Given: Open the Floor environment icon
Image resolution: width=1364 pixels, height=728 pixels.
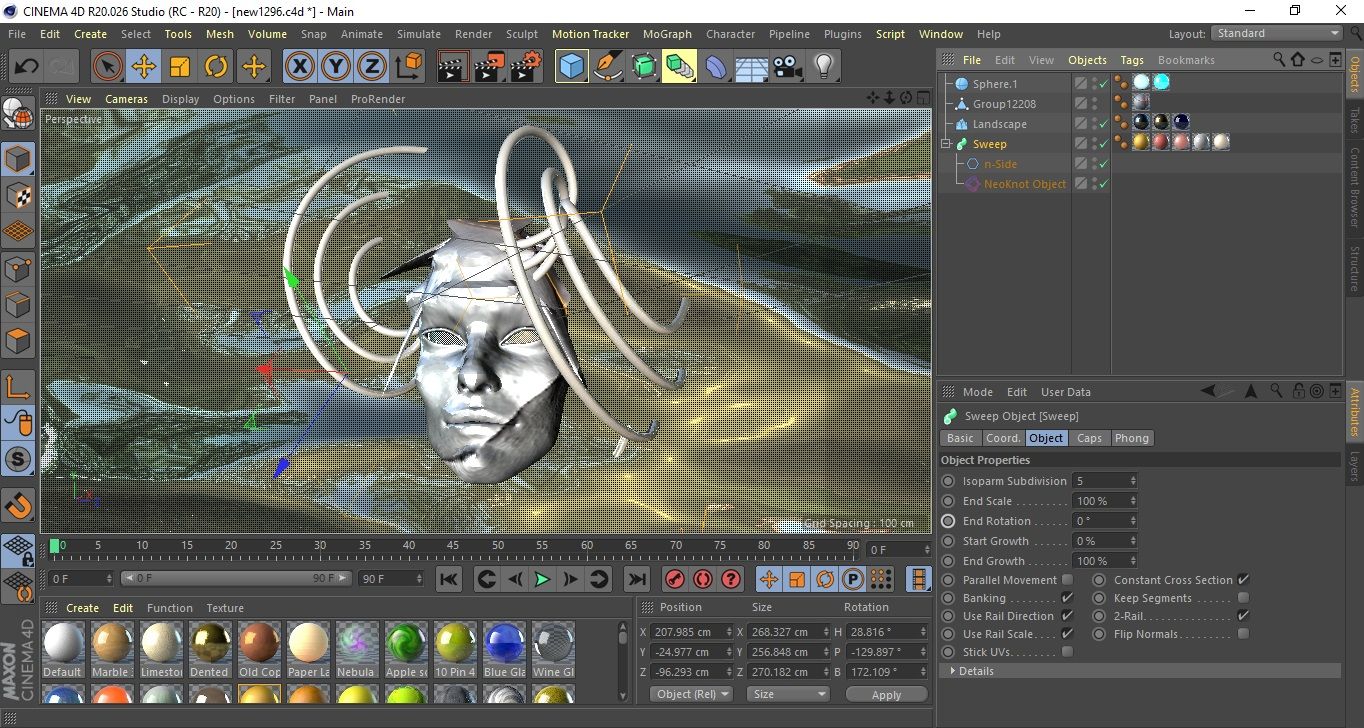Looking at the screenshot, I should [x=751, y=67].
